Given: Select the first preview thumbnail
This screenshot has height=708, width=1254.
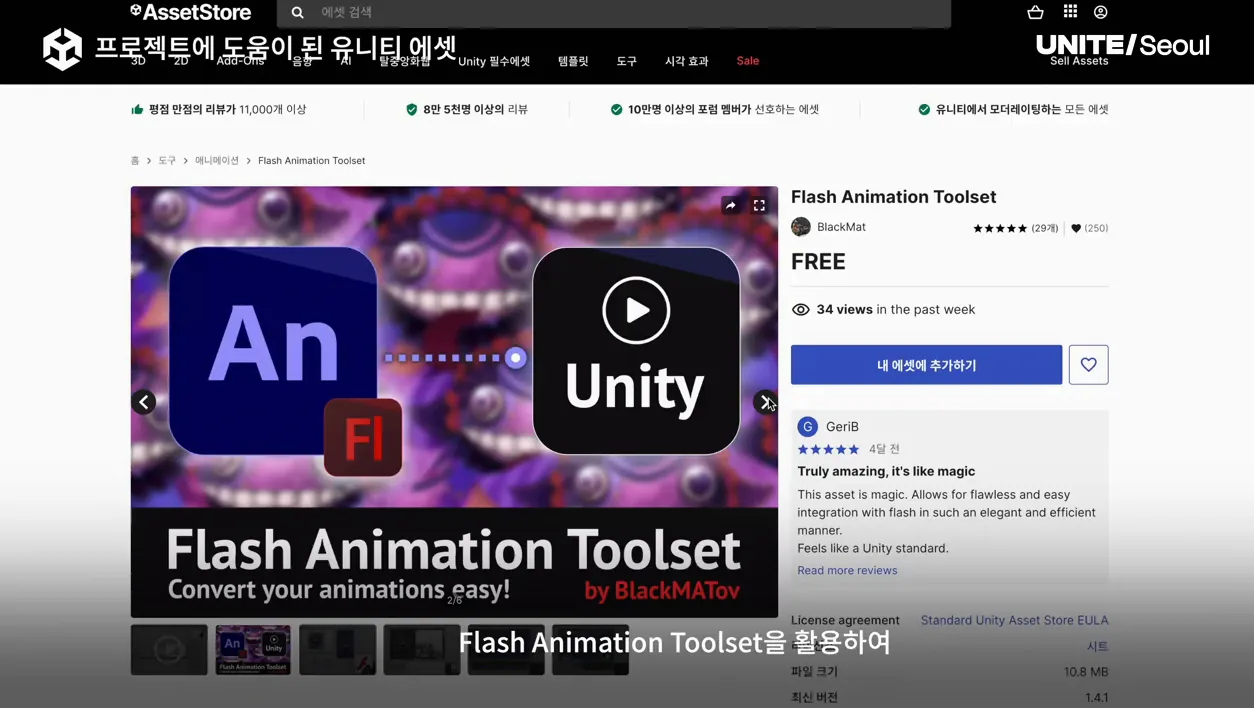Looking at the screenshot, I should [x=169, y=650].
